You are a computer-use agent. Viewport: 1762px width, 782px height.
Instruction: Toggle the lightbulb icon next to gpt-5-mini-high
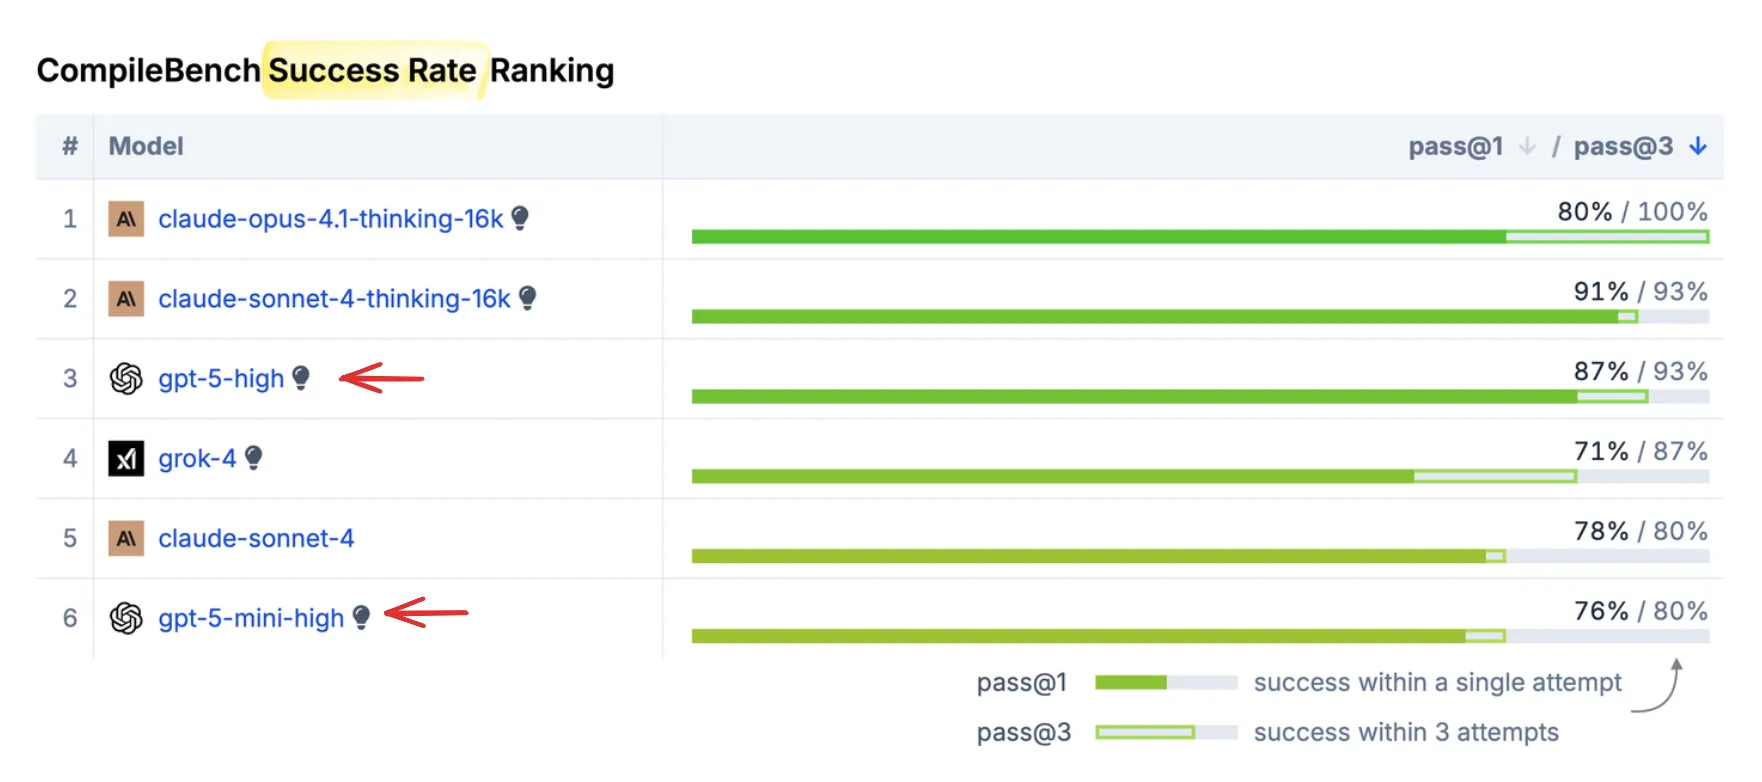(x=362, y=618)
